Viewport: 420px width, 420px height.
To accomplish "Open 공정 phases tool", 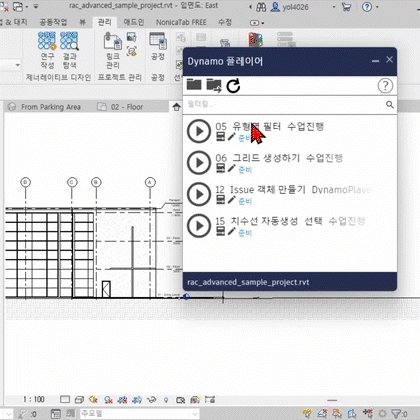I will [x=158, y=47].
